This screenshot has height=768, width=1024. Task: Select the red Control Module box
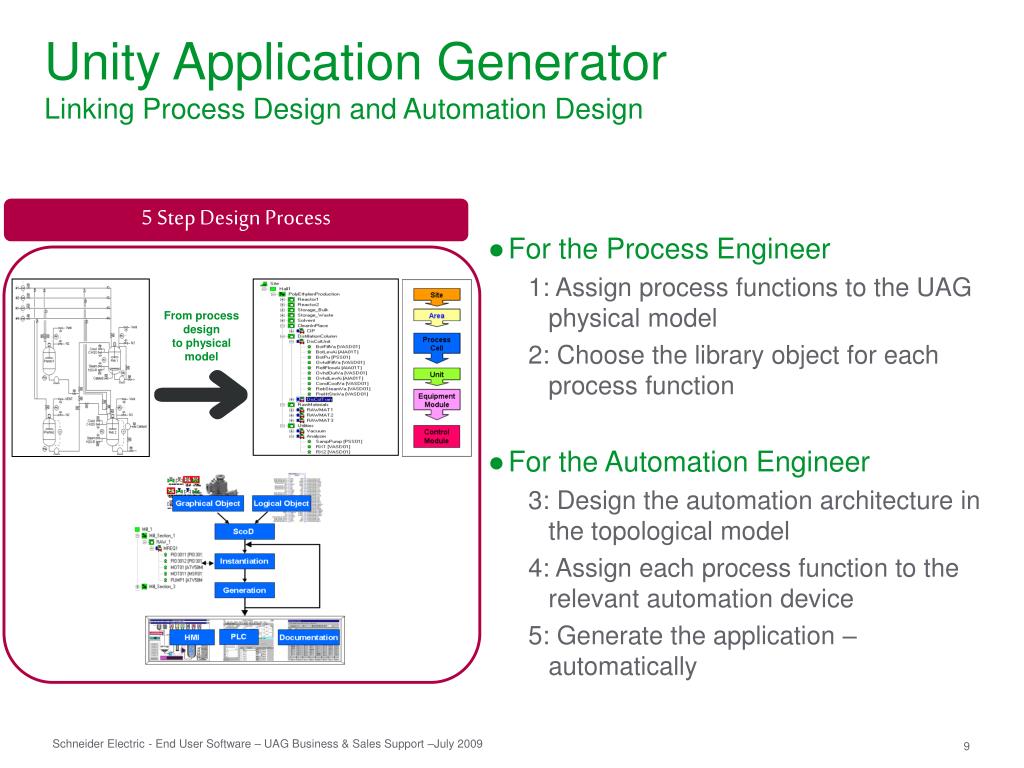[436, 436]
